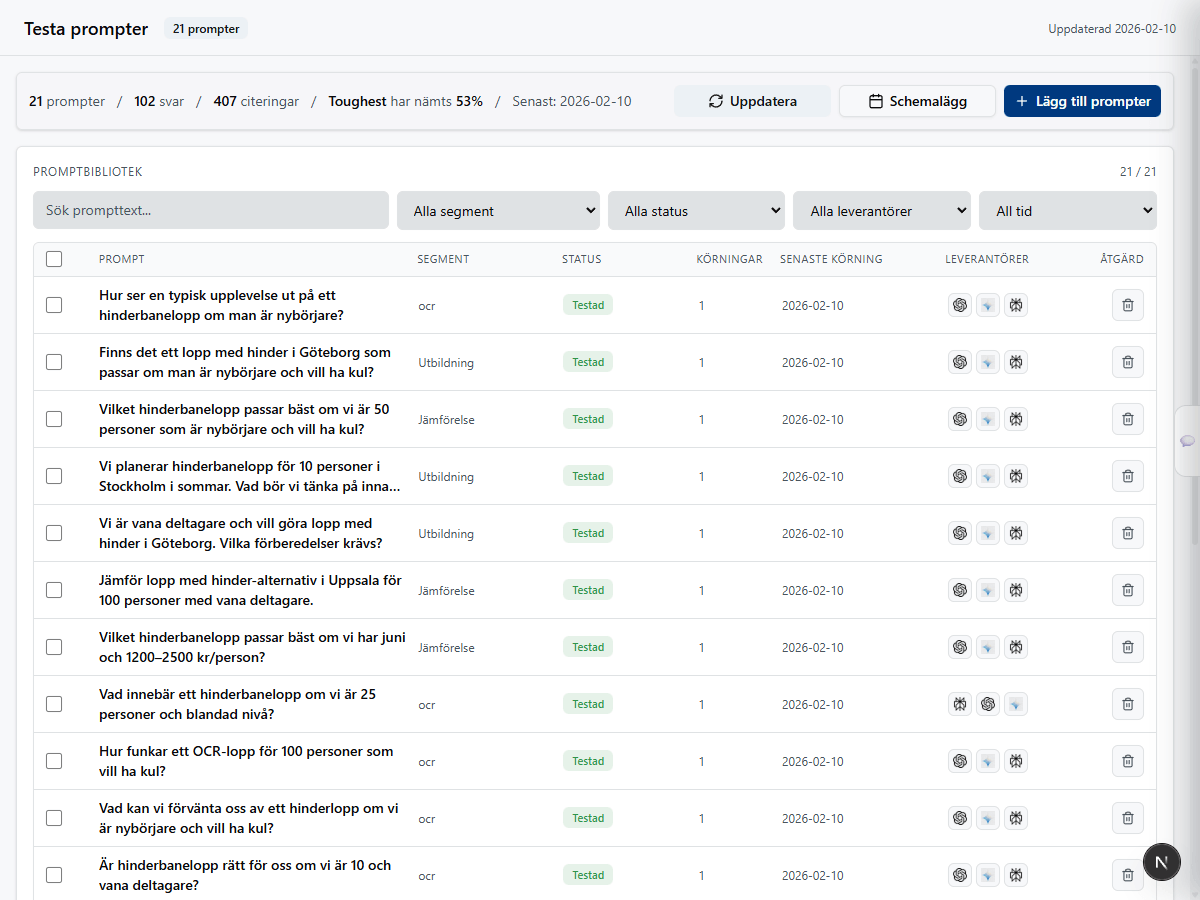Open the All tid time filter

[x=1067, y=210]
